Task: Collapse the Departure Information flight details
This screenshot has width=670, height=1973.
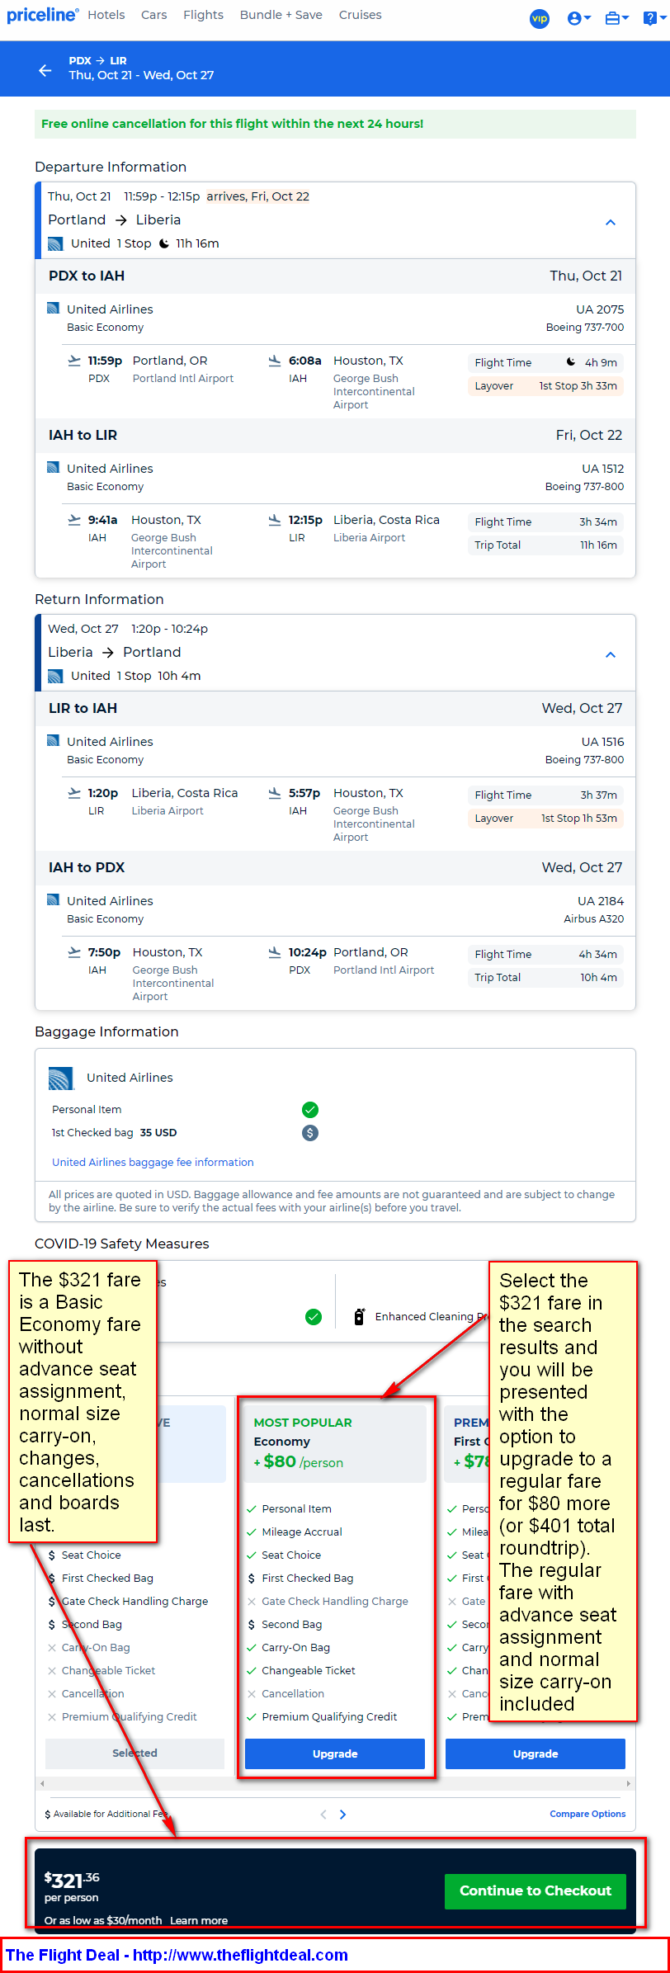Action: [x=610, y=222]
